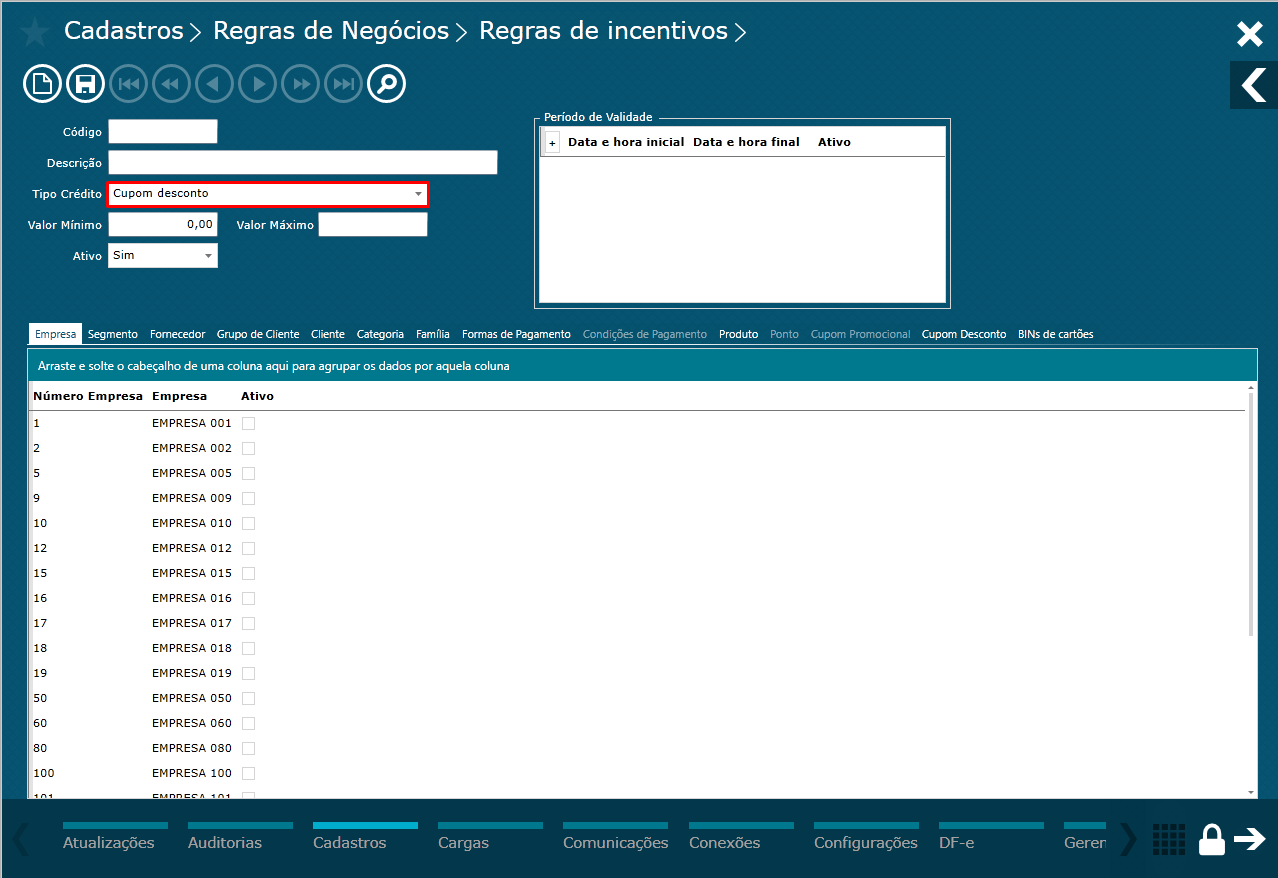
Task: Switch to the Família tab
Action: pos(433,334)
